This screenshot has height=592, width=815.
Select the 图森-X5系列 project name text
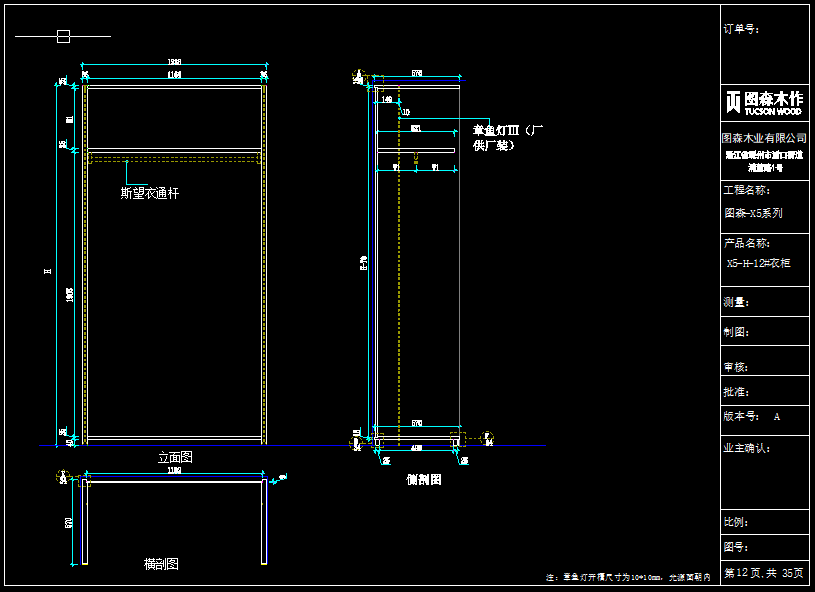click(753, 213)
